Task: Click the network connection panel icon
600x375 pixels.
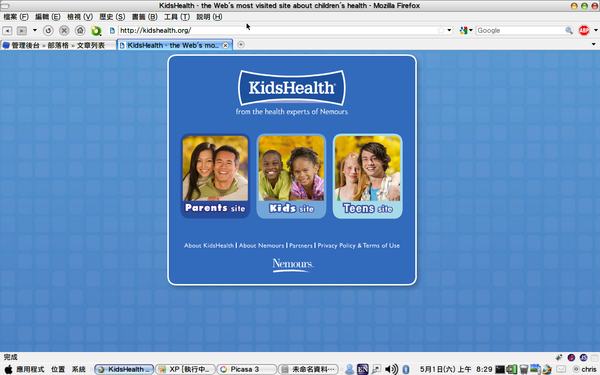Action: [376, 369]
